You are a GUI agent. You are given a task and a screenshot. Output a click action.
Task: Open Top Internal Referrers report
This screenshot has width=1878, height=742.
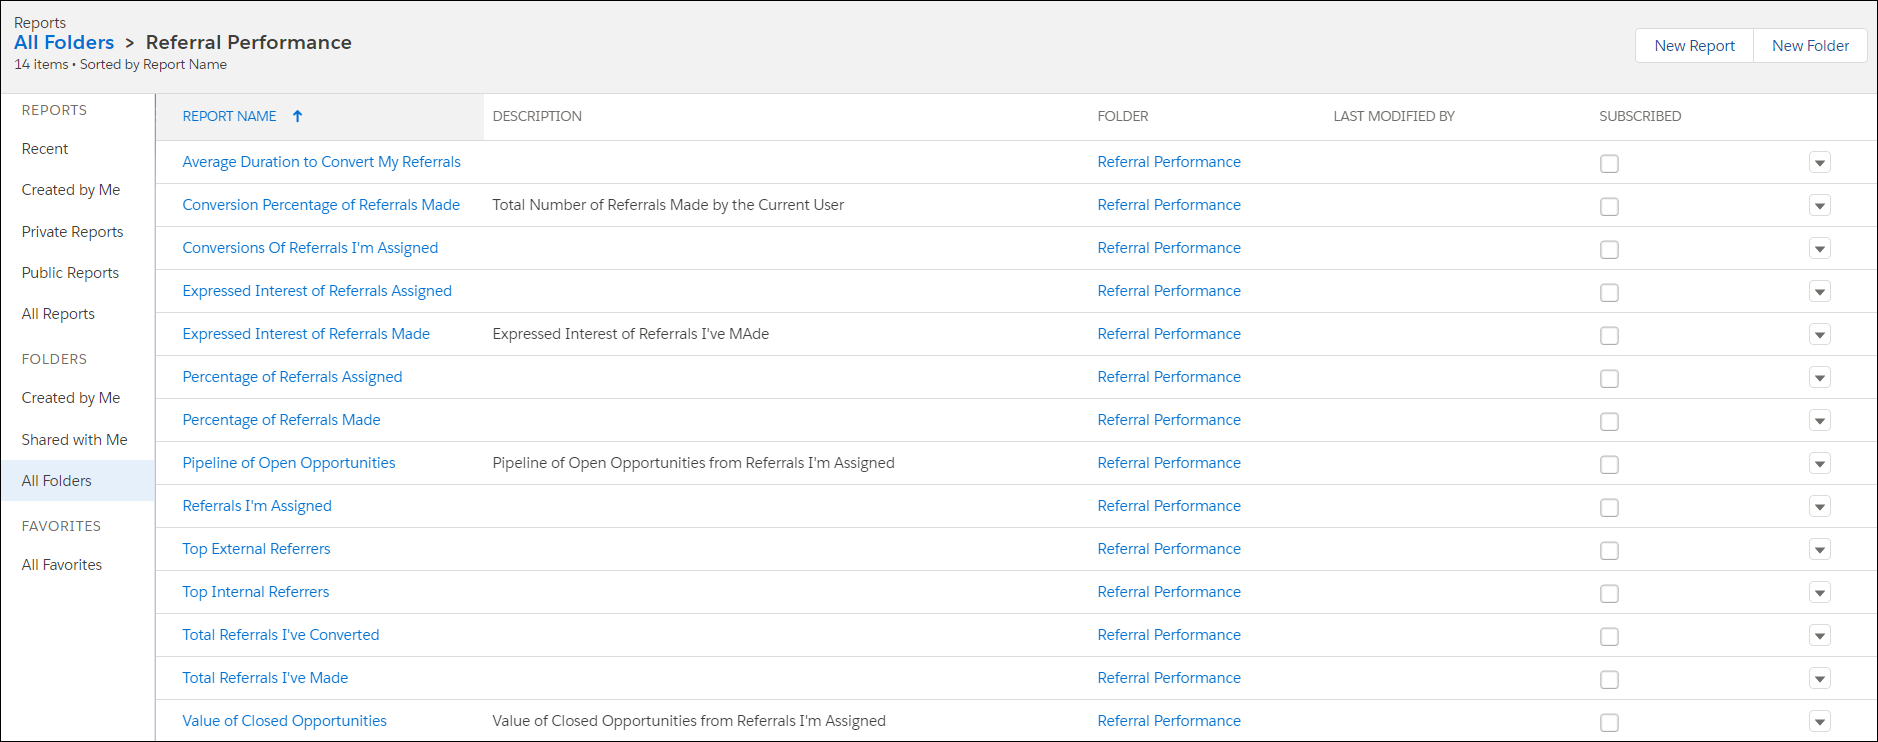pos(256,592)
